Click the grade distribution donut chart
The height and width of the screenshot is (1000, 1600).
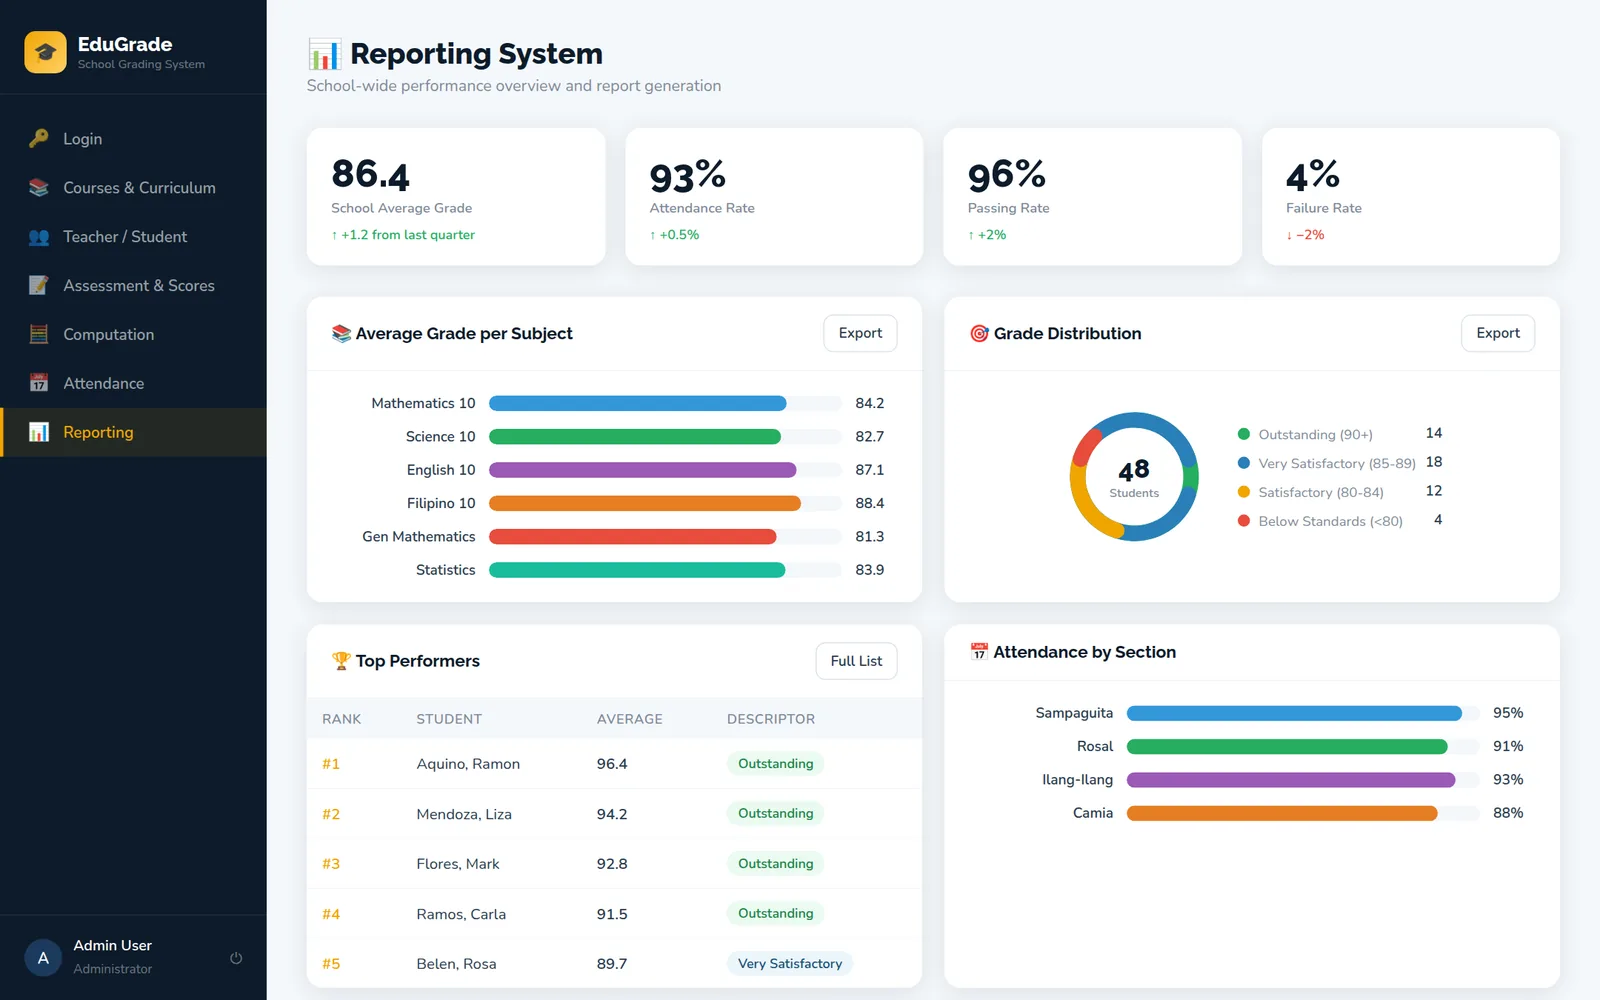[x=1134, y=477]
